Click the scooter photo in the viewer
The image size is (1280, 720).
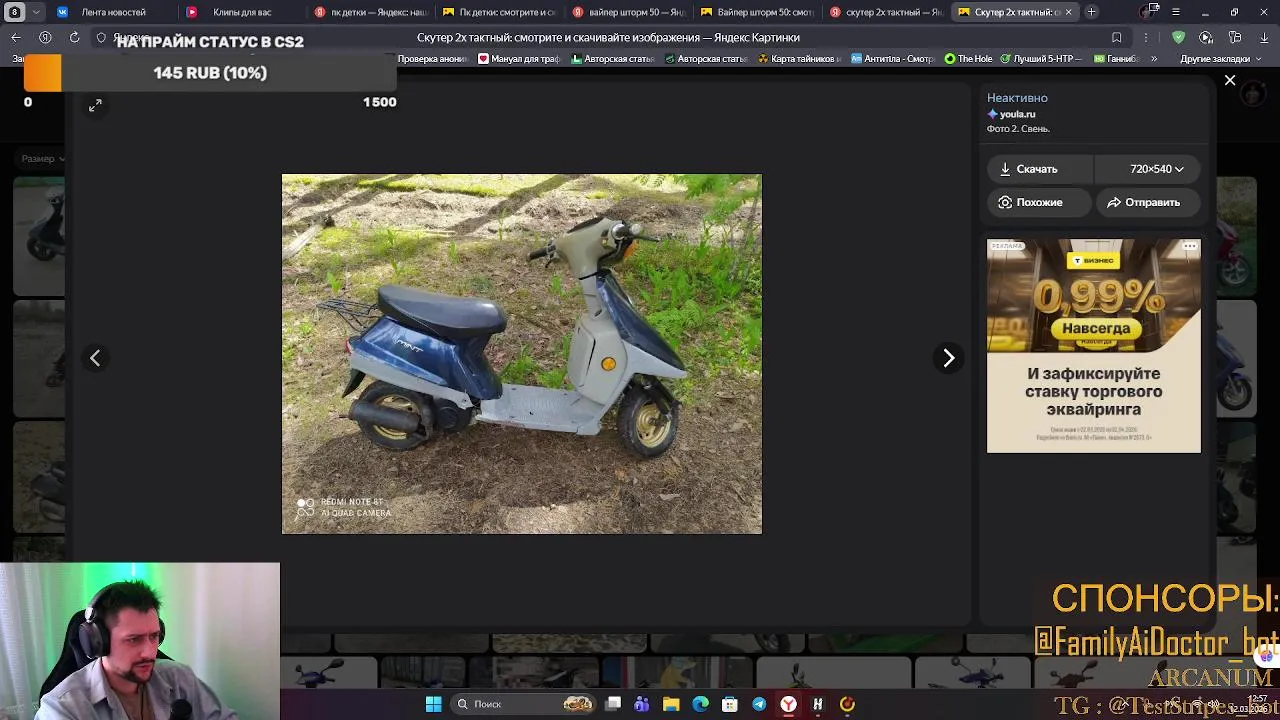pos(521,354)
